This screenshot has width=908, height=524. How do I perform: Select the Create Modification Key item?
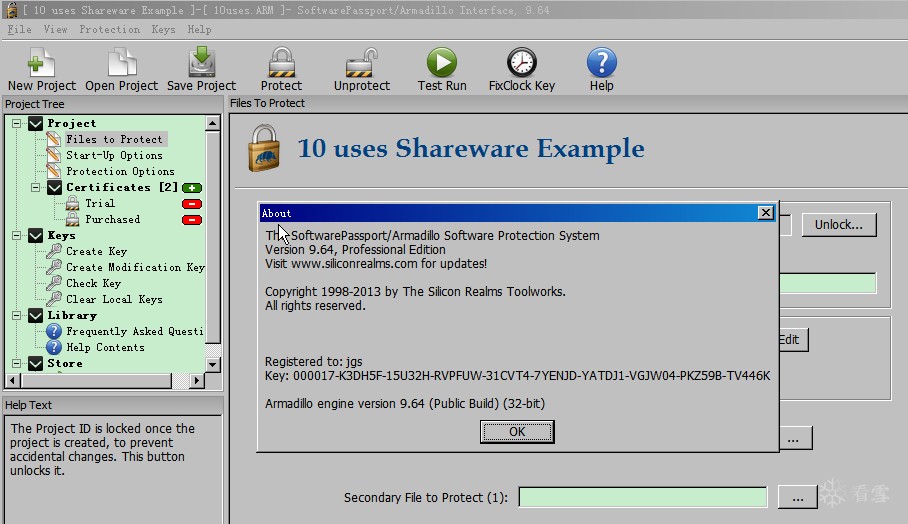pyautogui.click(x=135, y=268)
